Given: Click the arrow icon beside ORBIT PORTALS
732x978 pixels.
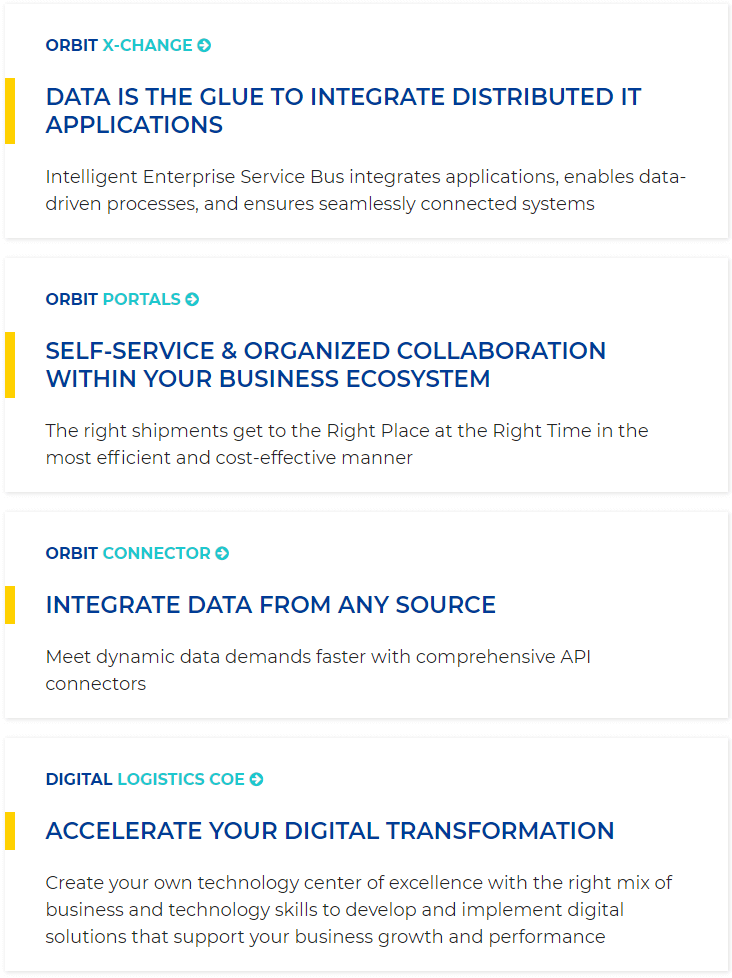Looking at the screenshot, I should pos(192,299).
